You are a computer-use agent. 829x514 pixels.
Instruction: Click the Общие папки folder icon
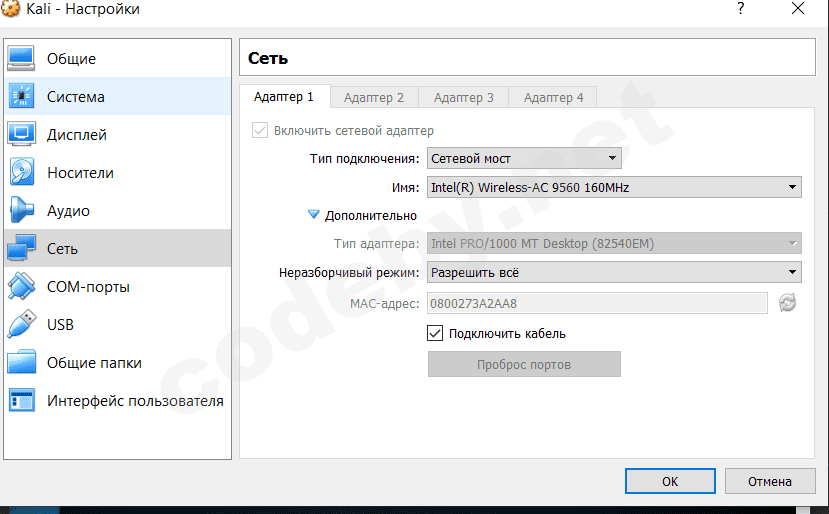21,362
